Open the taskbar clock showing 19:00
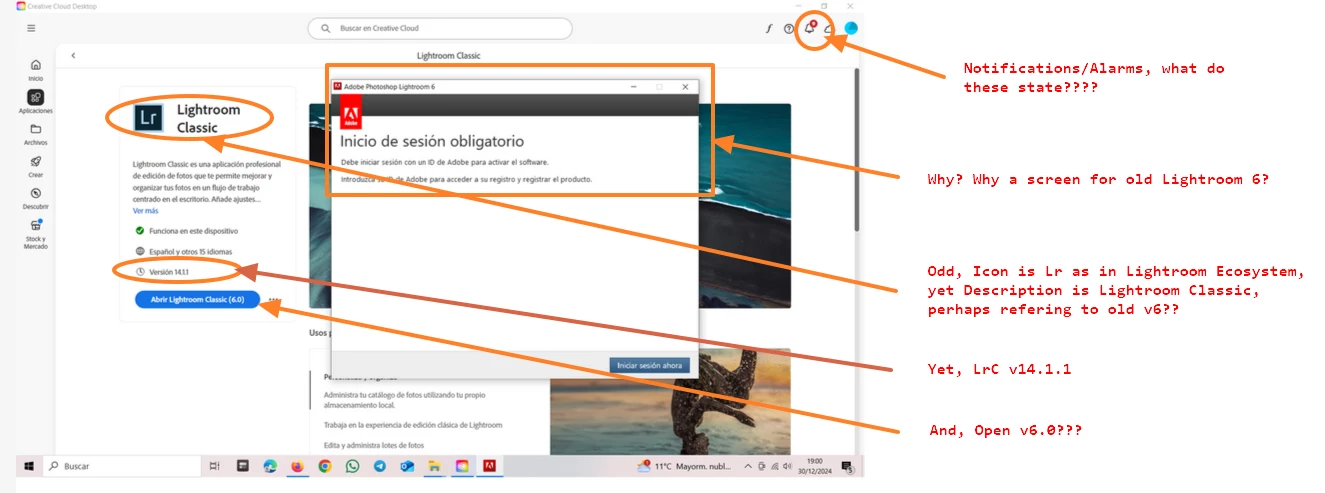The image size is (1325, 493). click(x=814, y=466)
